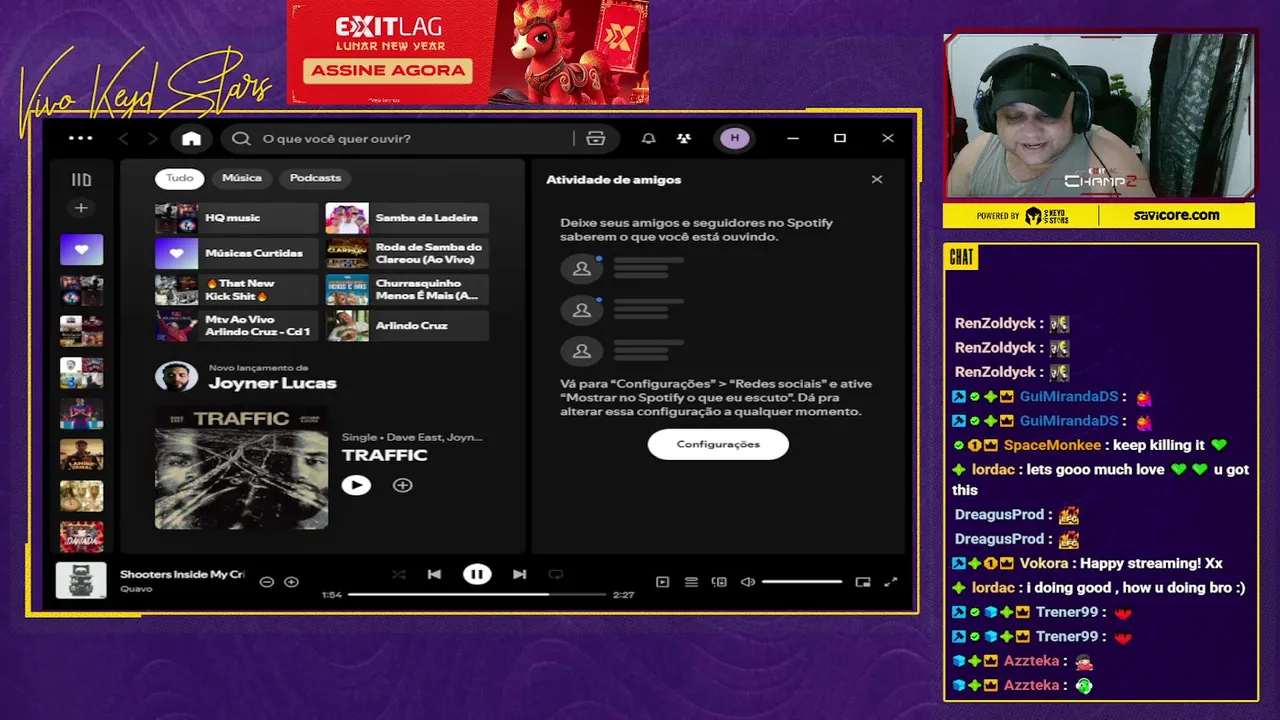This screenshot has height=720, width=1280.
Task: Adjust the volume slider
Action: pyautogui.click(x=802, y=582)
